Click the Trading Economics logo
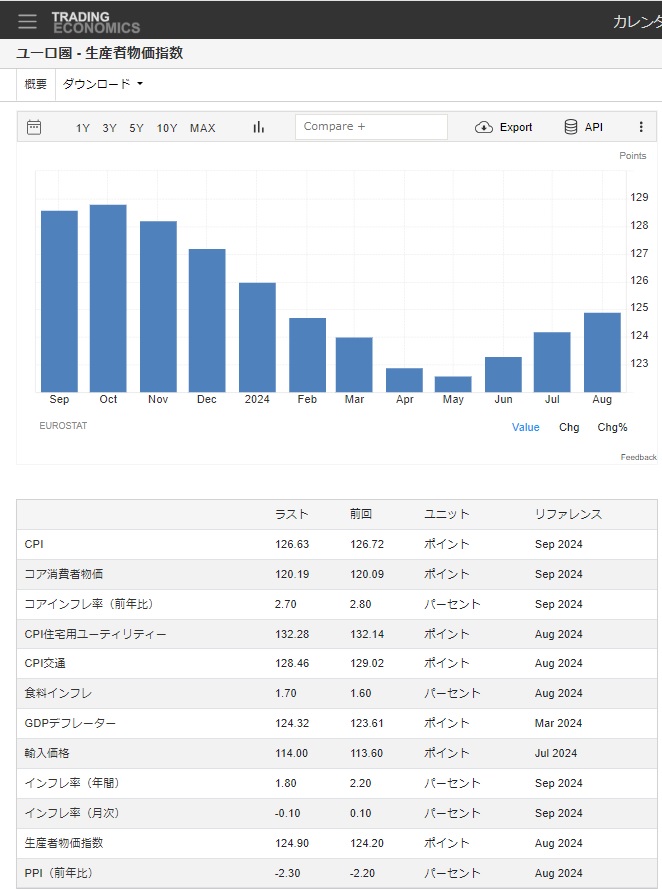 click(x=95, y=22)
